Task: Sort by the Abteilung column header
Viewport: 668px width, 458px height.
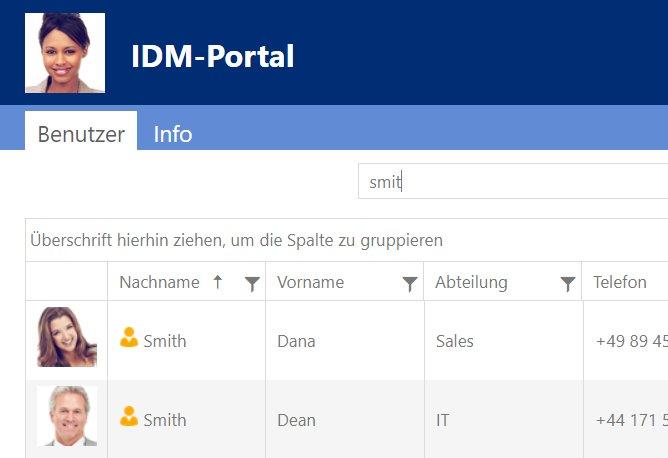Action: tap(471, 283)
